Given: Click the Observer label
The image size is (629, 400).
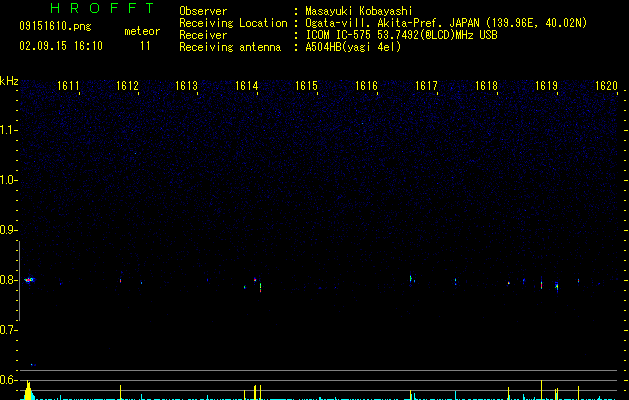Looking at the screenshot, I should [x=203, y=11].
